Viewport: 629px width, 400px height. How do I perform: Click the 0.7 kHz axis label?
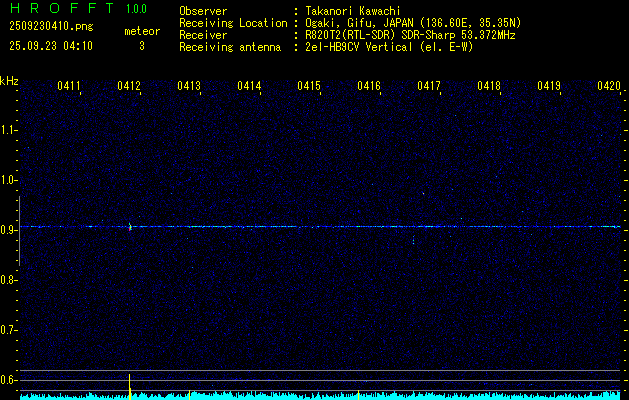pos(8,330)
